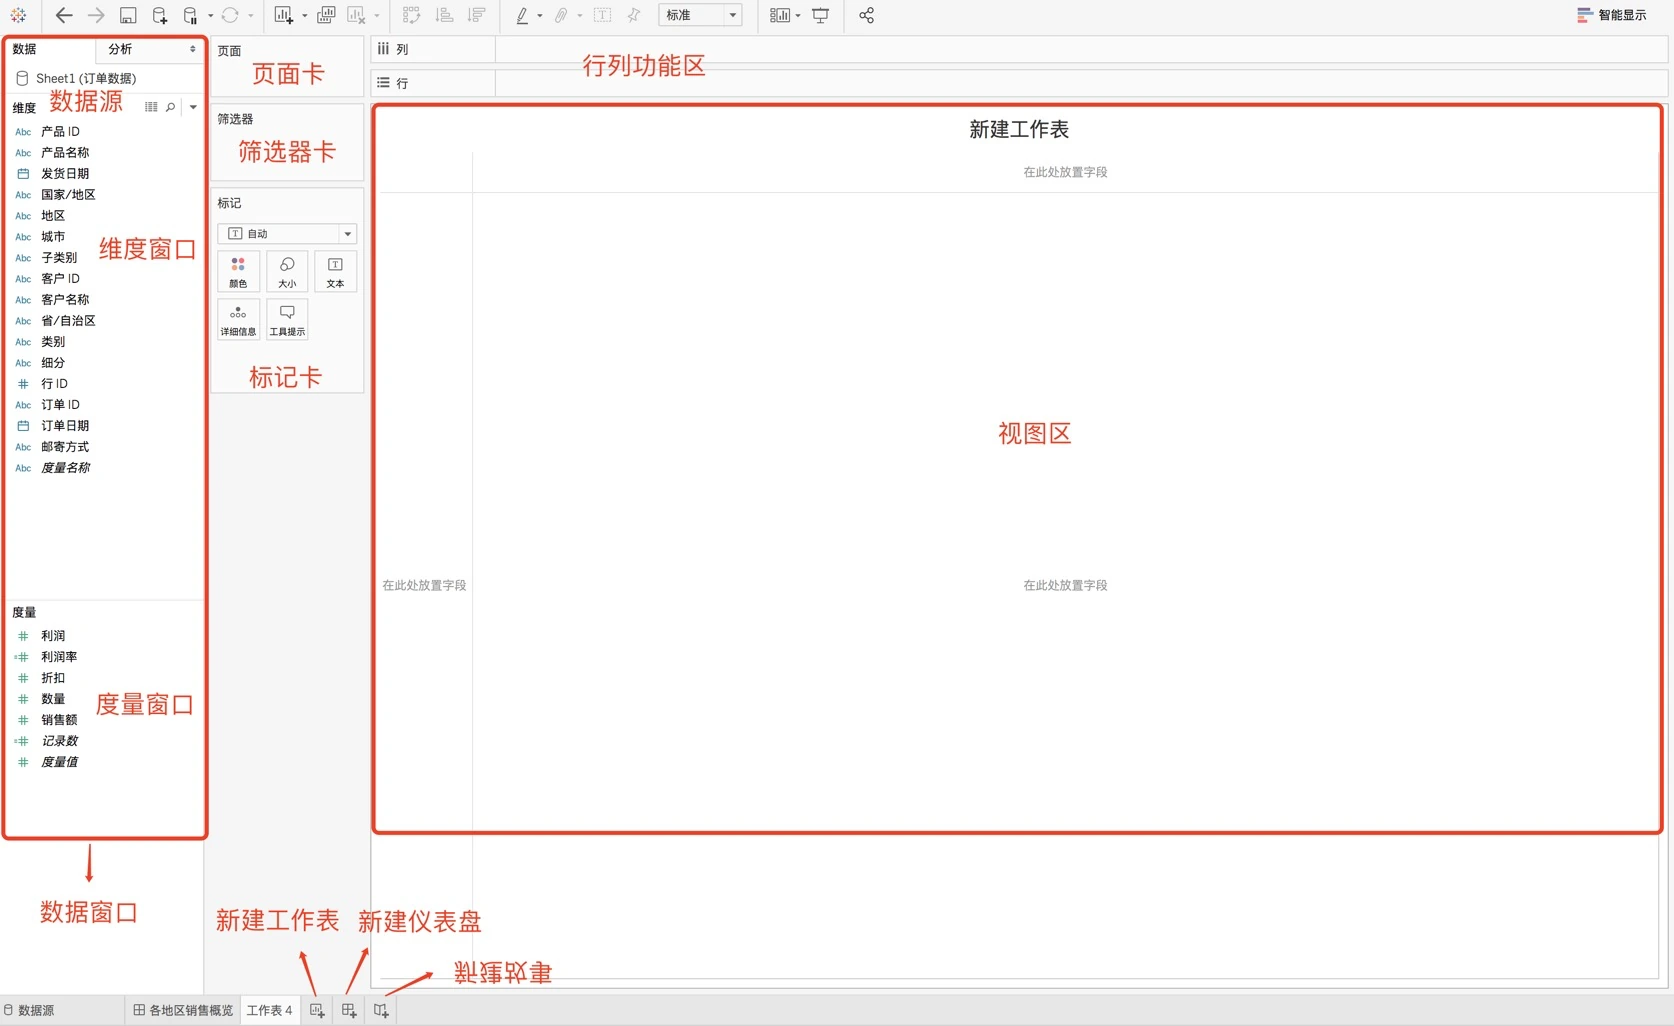Swap rows and columns icon

click(x=411, y=15)
